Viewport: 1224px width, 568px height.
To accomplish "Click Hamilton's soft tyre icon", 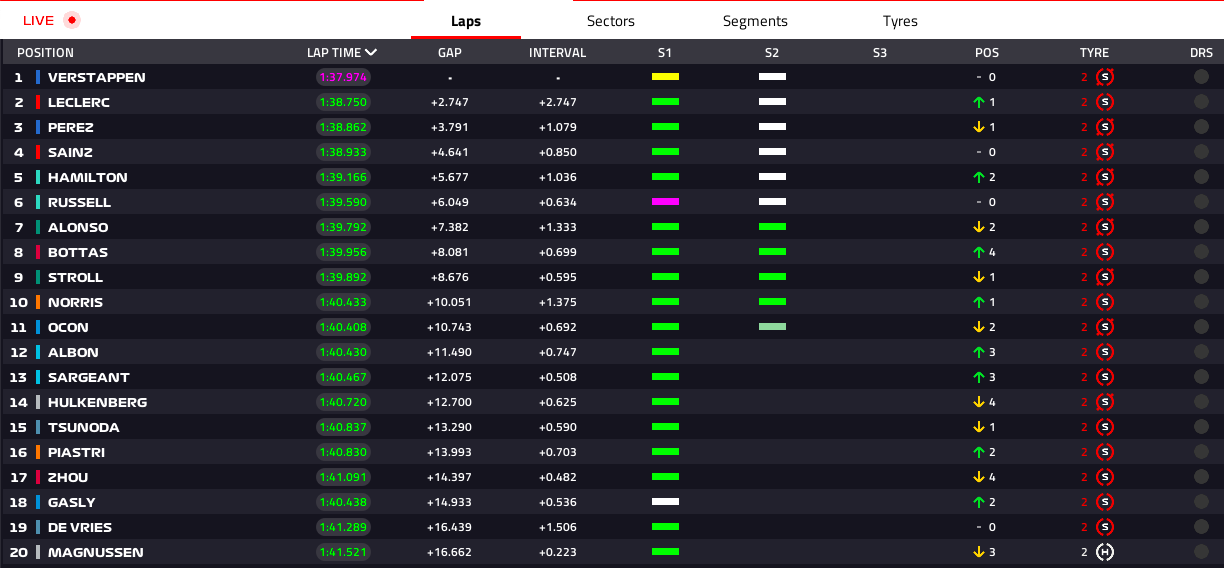I will click(x=1105, y=177).
